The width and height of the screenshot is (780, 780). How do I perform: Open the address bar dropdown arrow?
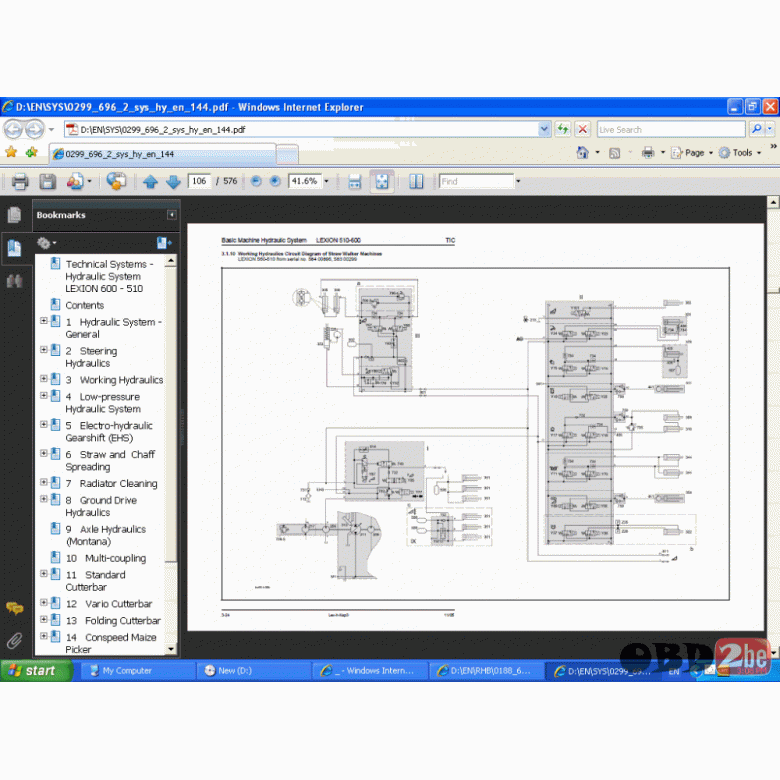click(544, 129)
